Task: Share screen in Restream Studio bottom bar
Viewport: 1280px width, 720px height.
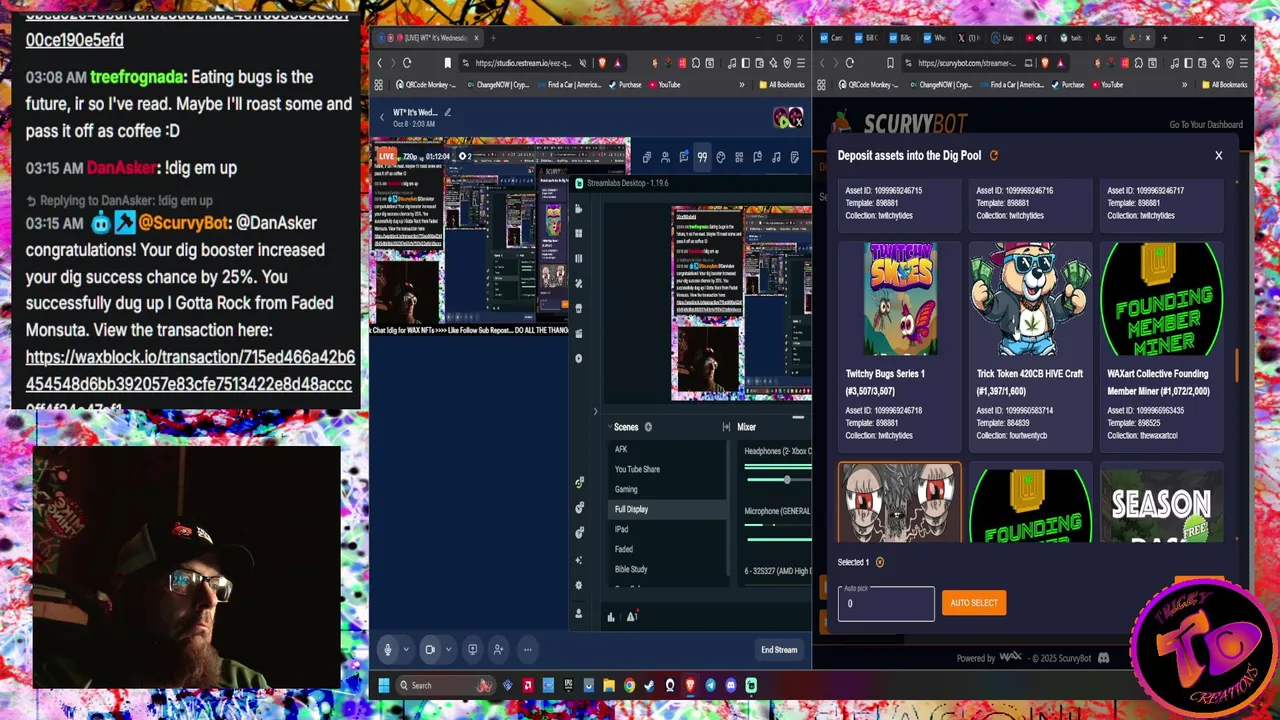Action: click(x=473, y=649)
